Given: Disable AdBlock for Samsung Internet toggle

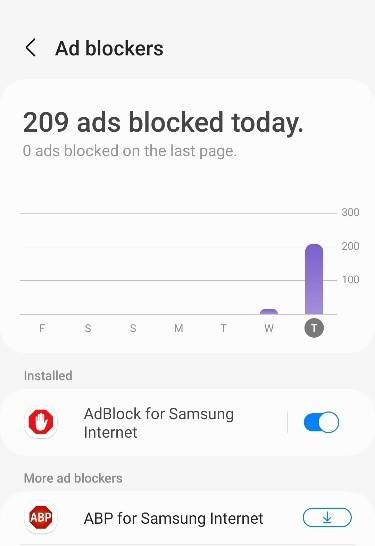Looking at the screenshot, I should [x=321, y=422].
